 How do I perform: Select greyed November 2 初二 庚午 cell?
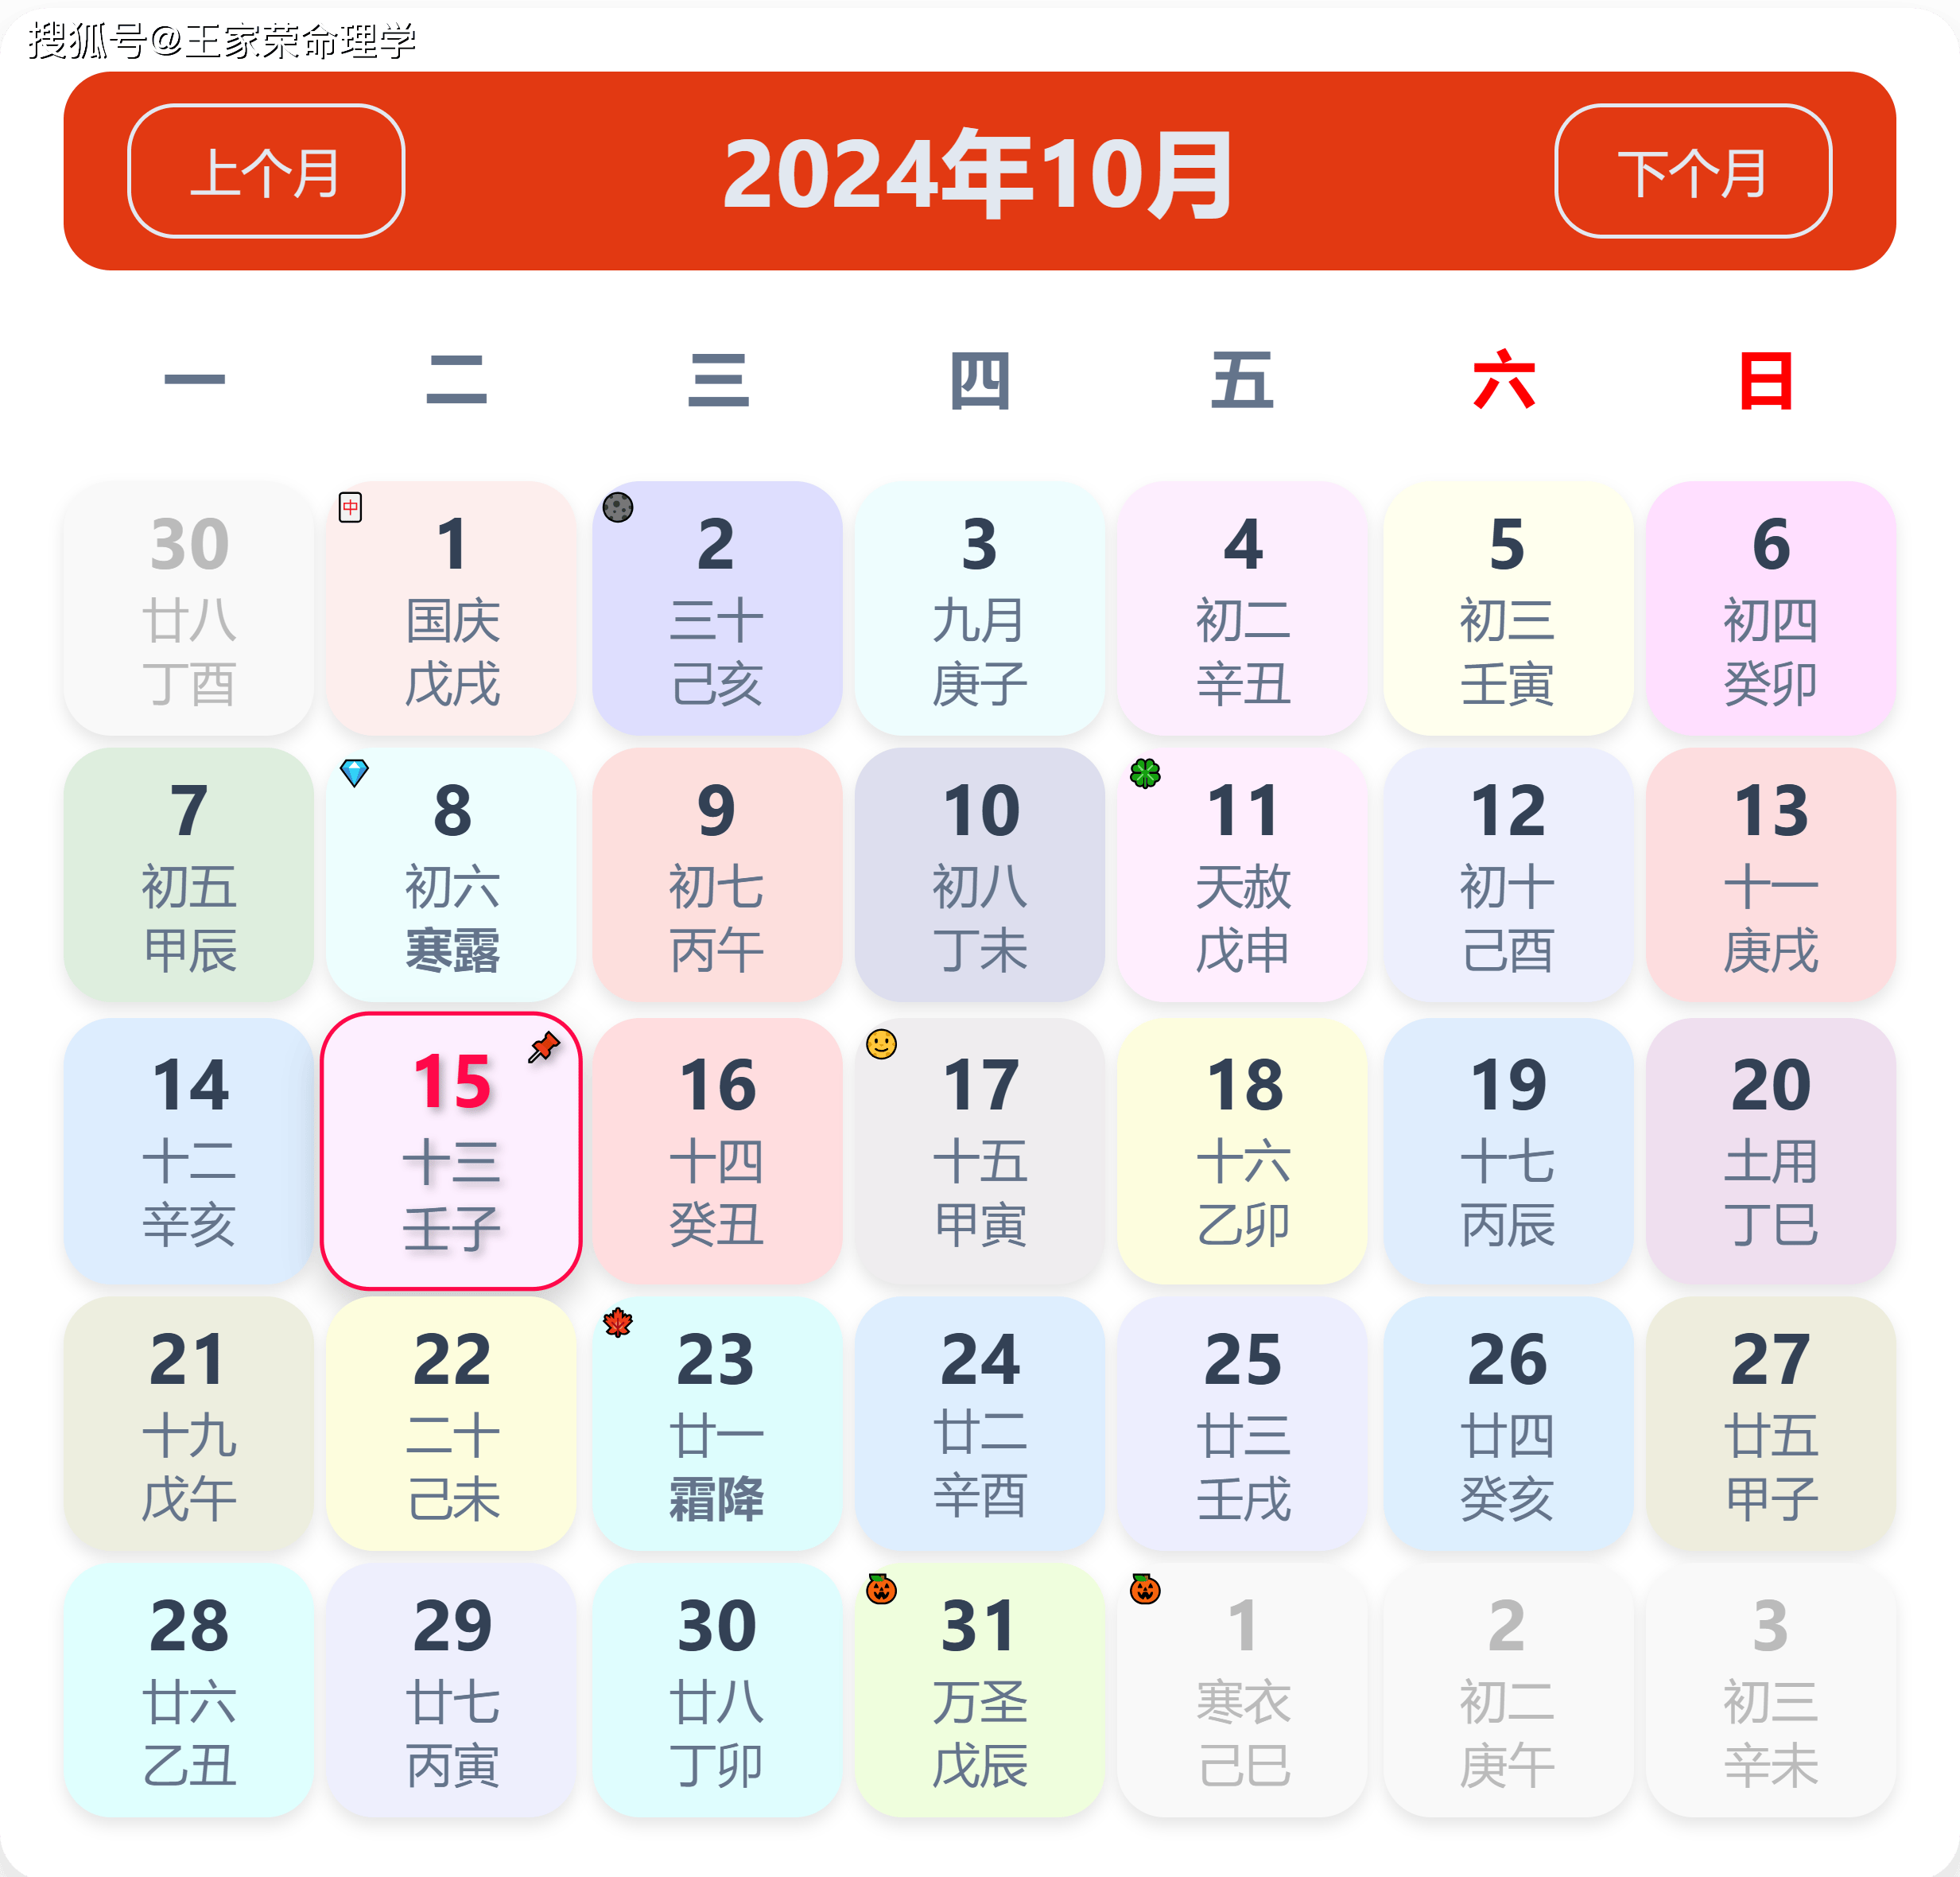point(1508,1690)
